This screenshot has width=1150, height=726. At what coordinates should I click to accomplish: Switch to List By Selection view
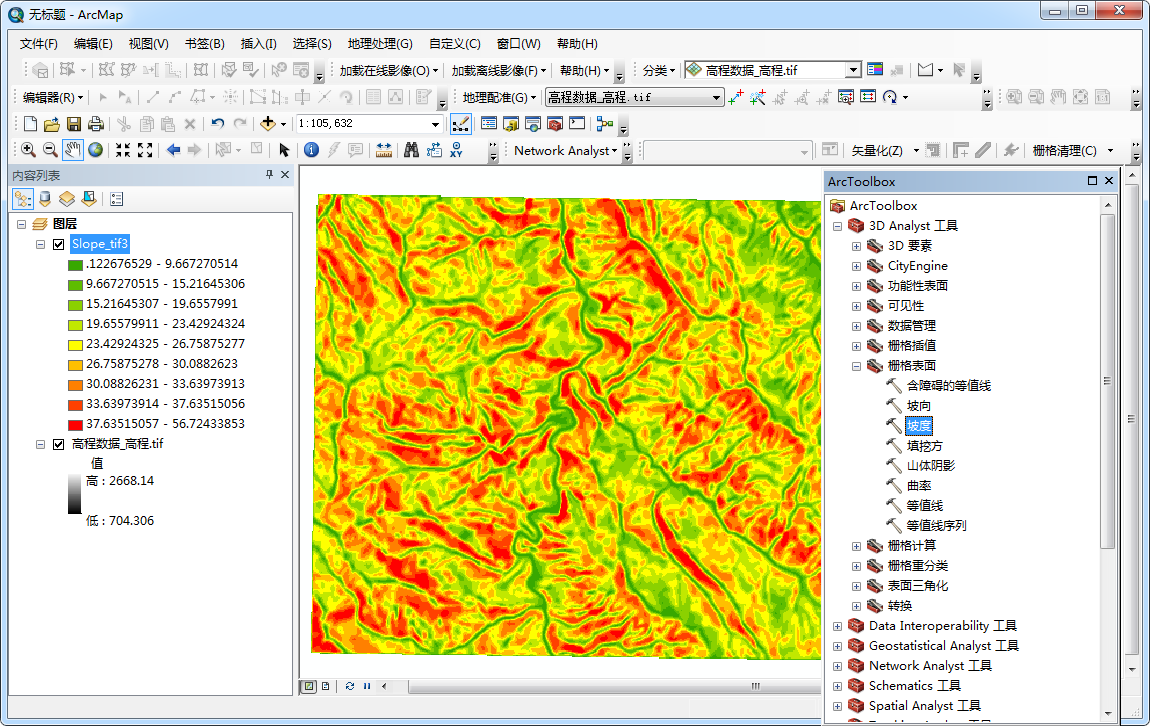[89, 199]
